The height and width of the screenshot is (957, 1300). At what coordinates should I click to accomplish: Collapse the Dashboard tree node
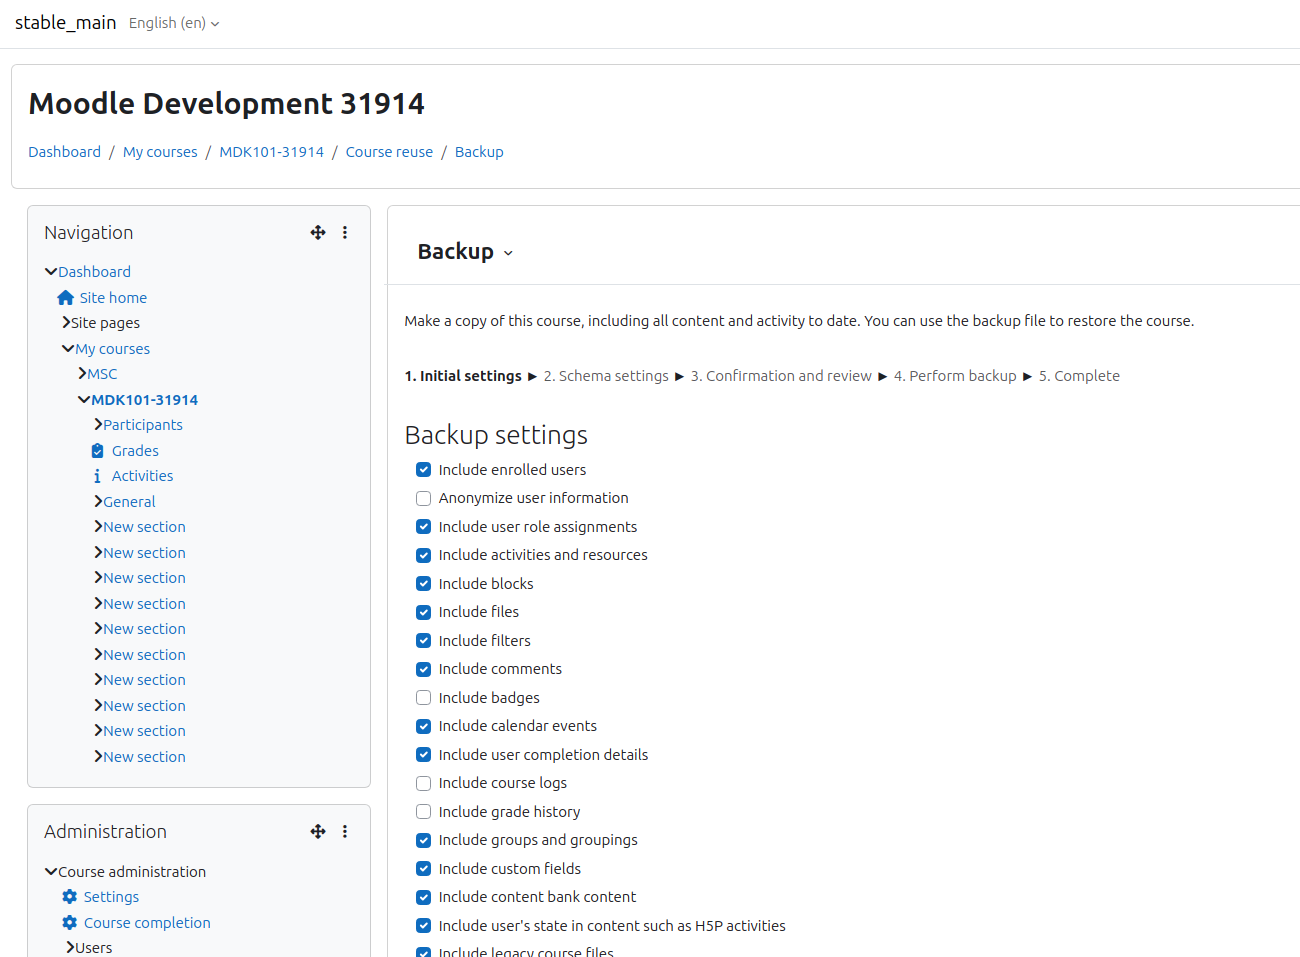51,272
